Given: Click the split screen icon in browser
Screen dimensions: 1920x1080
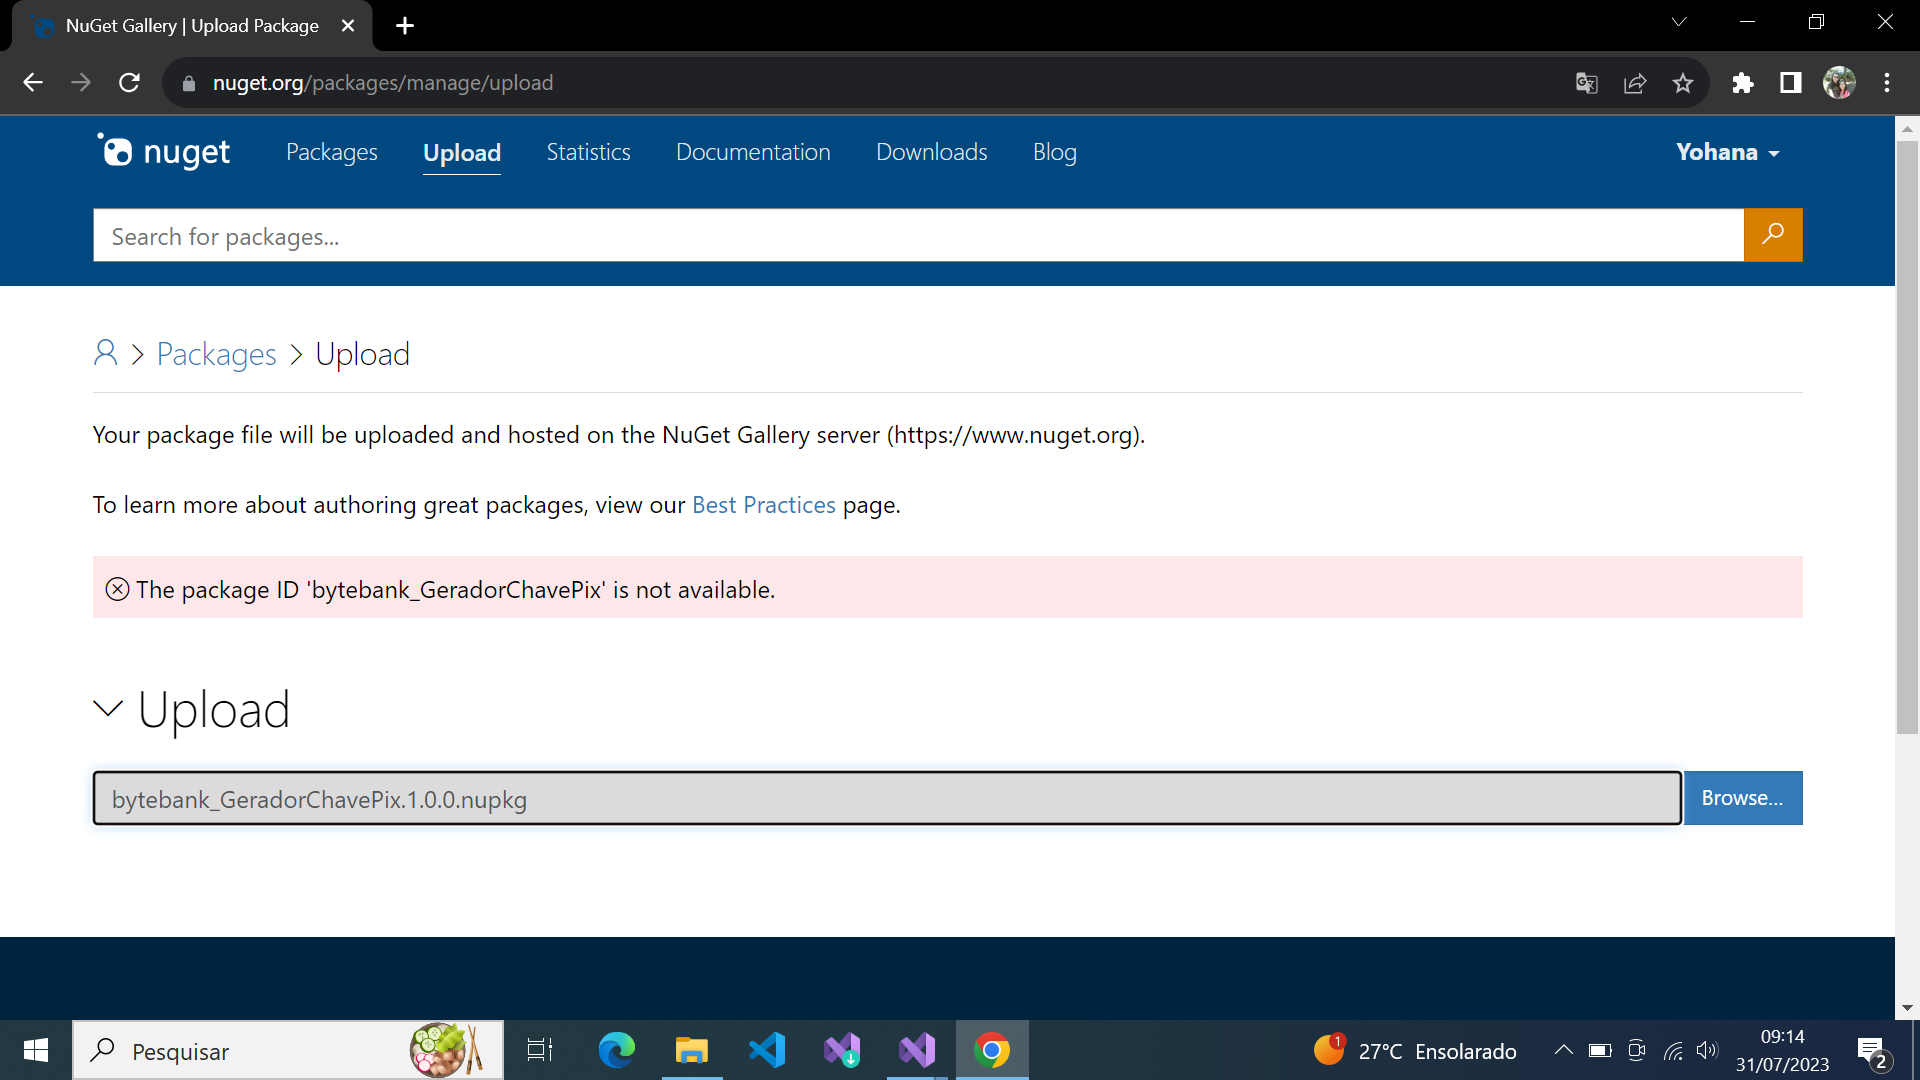Looking at the screenshot, I should click(1788, 83).
